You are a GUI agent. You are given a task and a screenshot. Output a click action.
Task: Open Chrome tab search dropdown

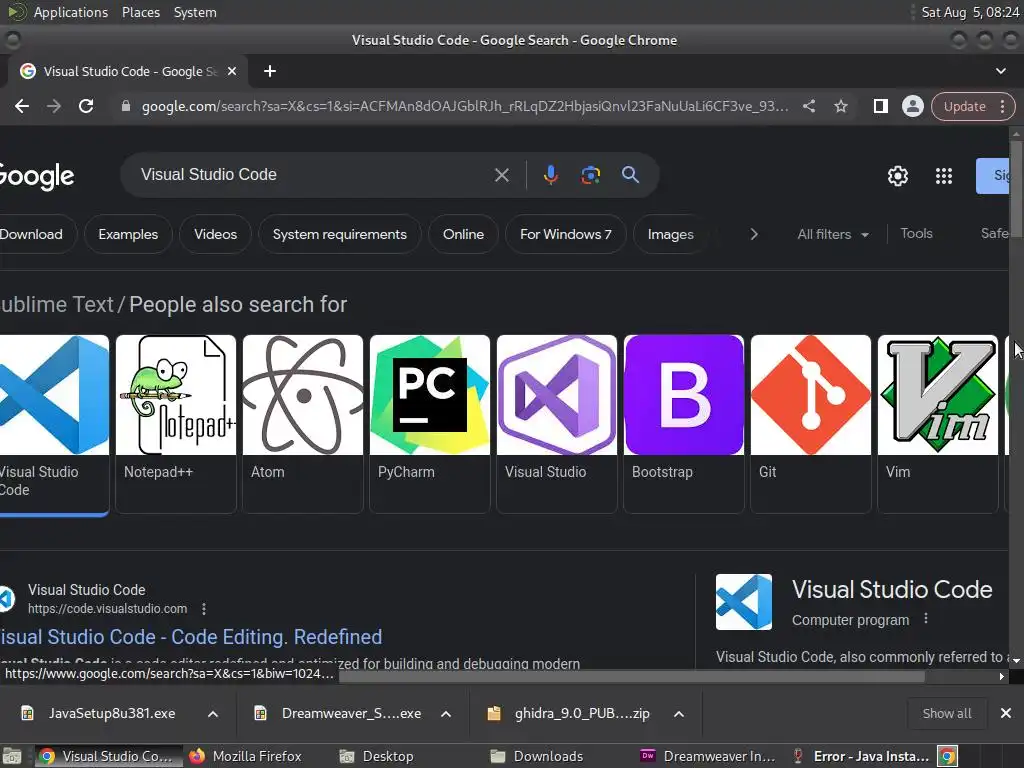tap(1000, 71)
